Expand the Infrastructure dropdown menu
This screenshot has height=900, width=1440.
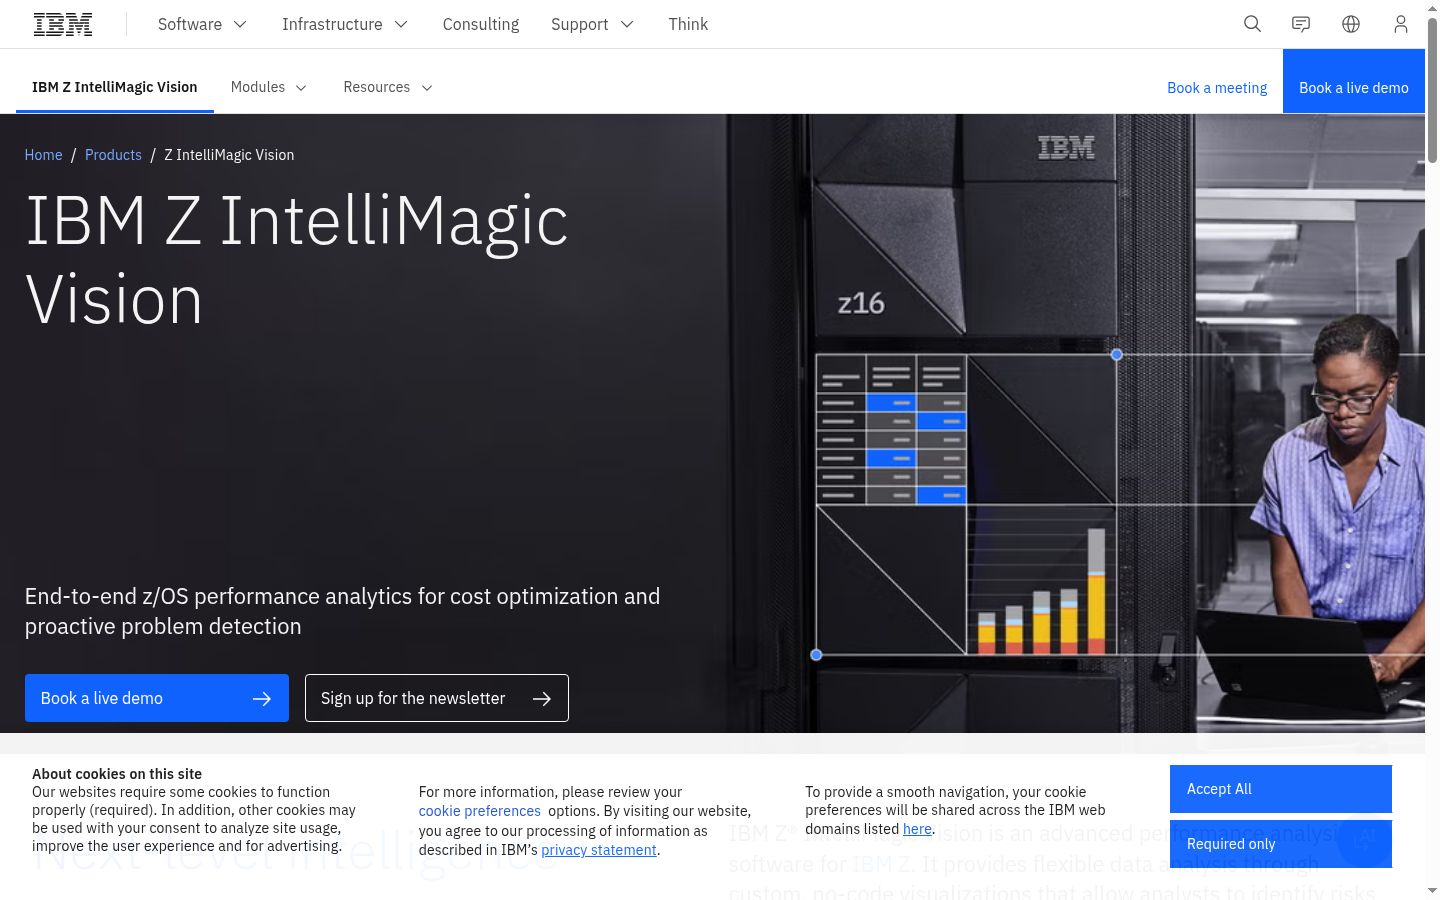pos(345,24)
